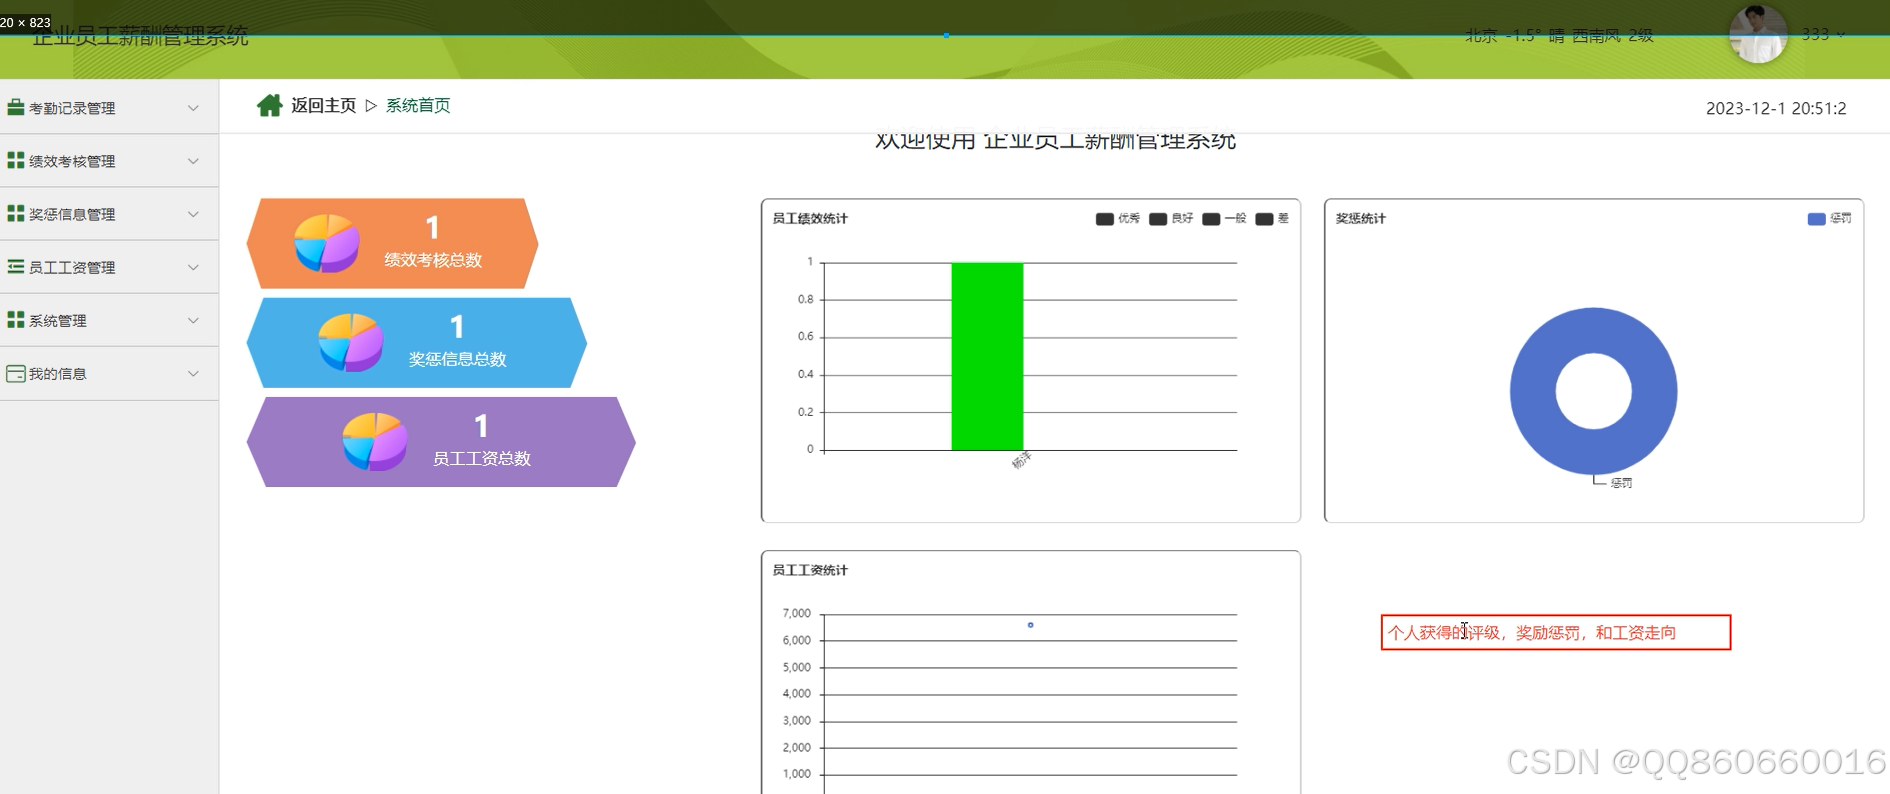Expand the 我的信息 chevron

(x=193, y=373)
